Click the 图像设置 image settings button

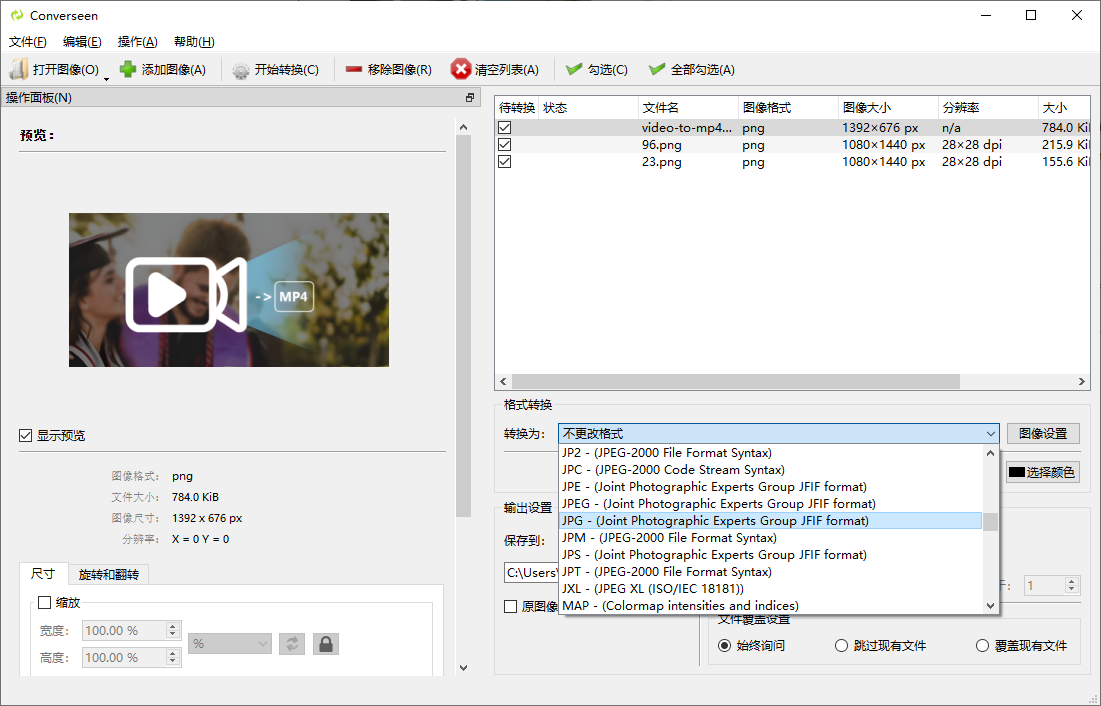click(x=1042, y=434)
